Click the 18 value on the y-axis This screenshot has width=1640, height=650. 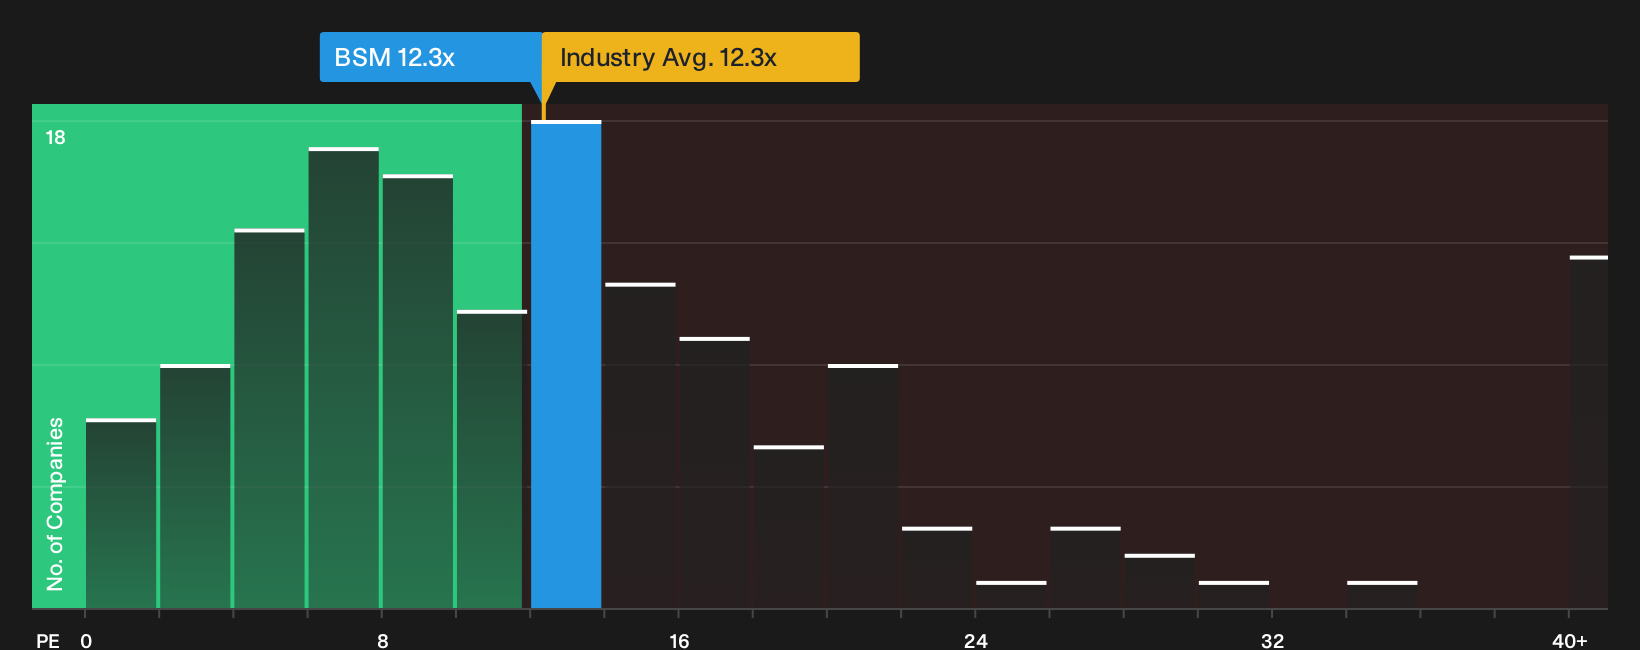tap(55, 137)
